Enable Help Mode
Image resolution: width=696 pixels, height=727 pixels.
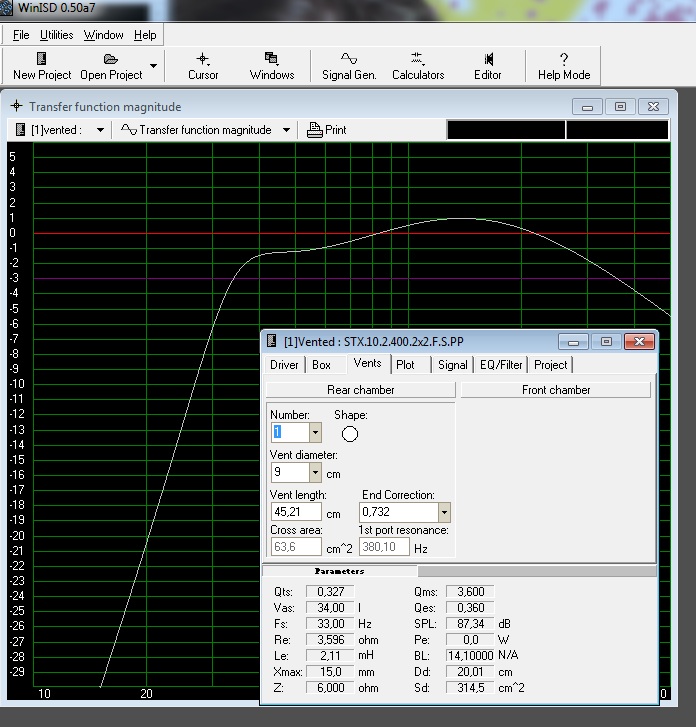coord(564,60)
